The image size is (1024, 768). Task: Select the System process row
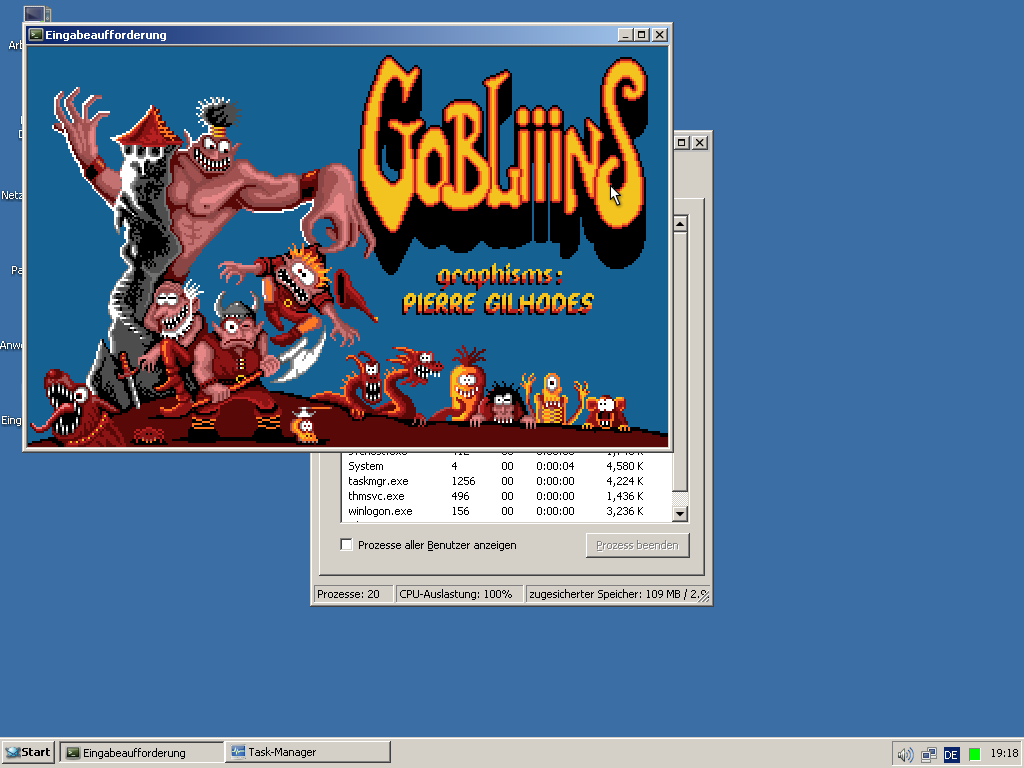(x=506, y=466)
